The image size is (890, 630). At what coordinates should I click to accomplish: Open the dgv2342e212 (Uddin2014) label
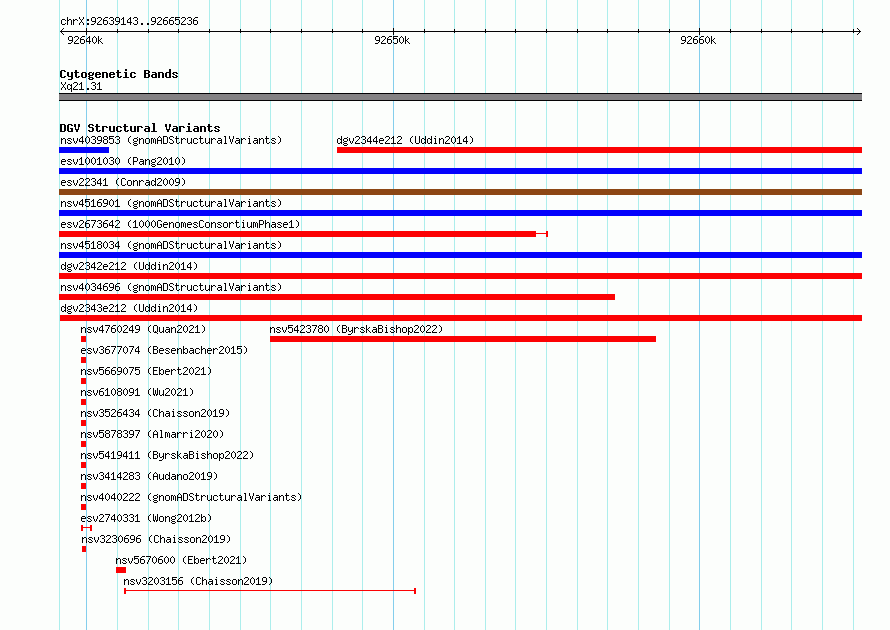pyautogui.click(x=129, y=266)
